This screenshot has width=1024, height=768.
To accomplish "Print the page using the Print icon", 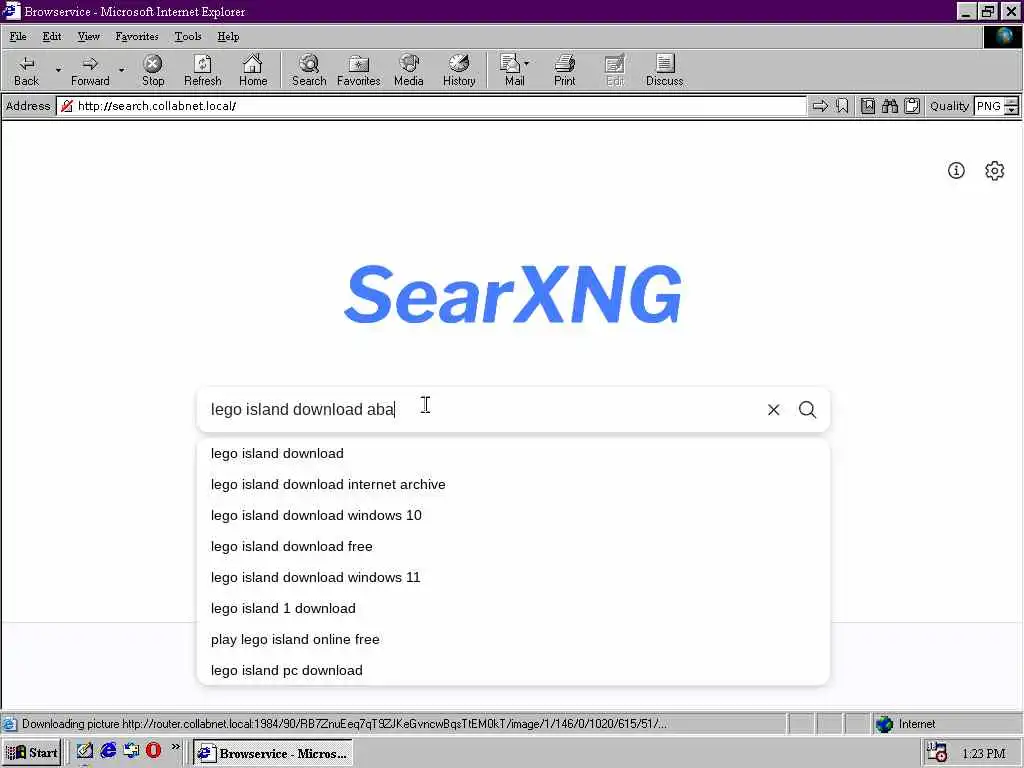I will (565, 71).
